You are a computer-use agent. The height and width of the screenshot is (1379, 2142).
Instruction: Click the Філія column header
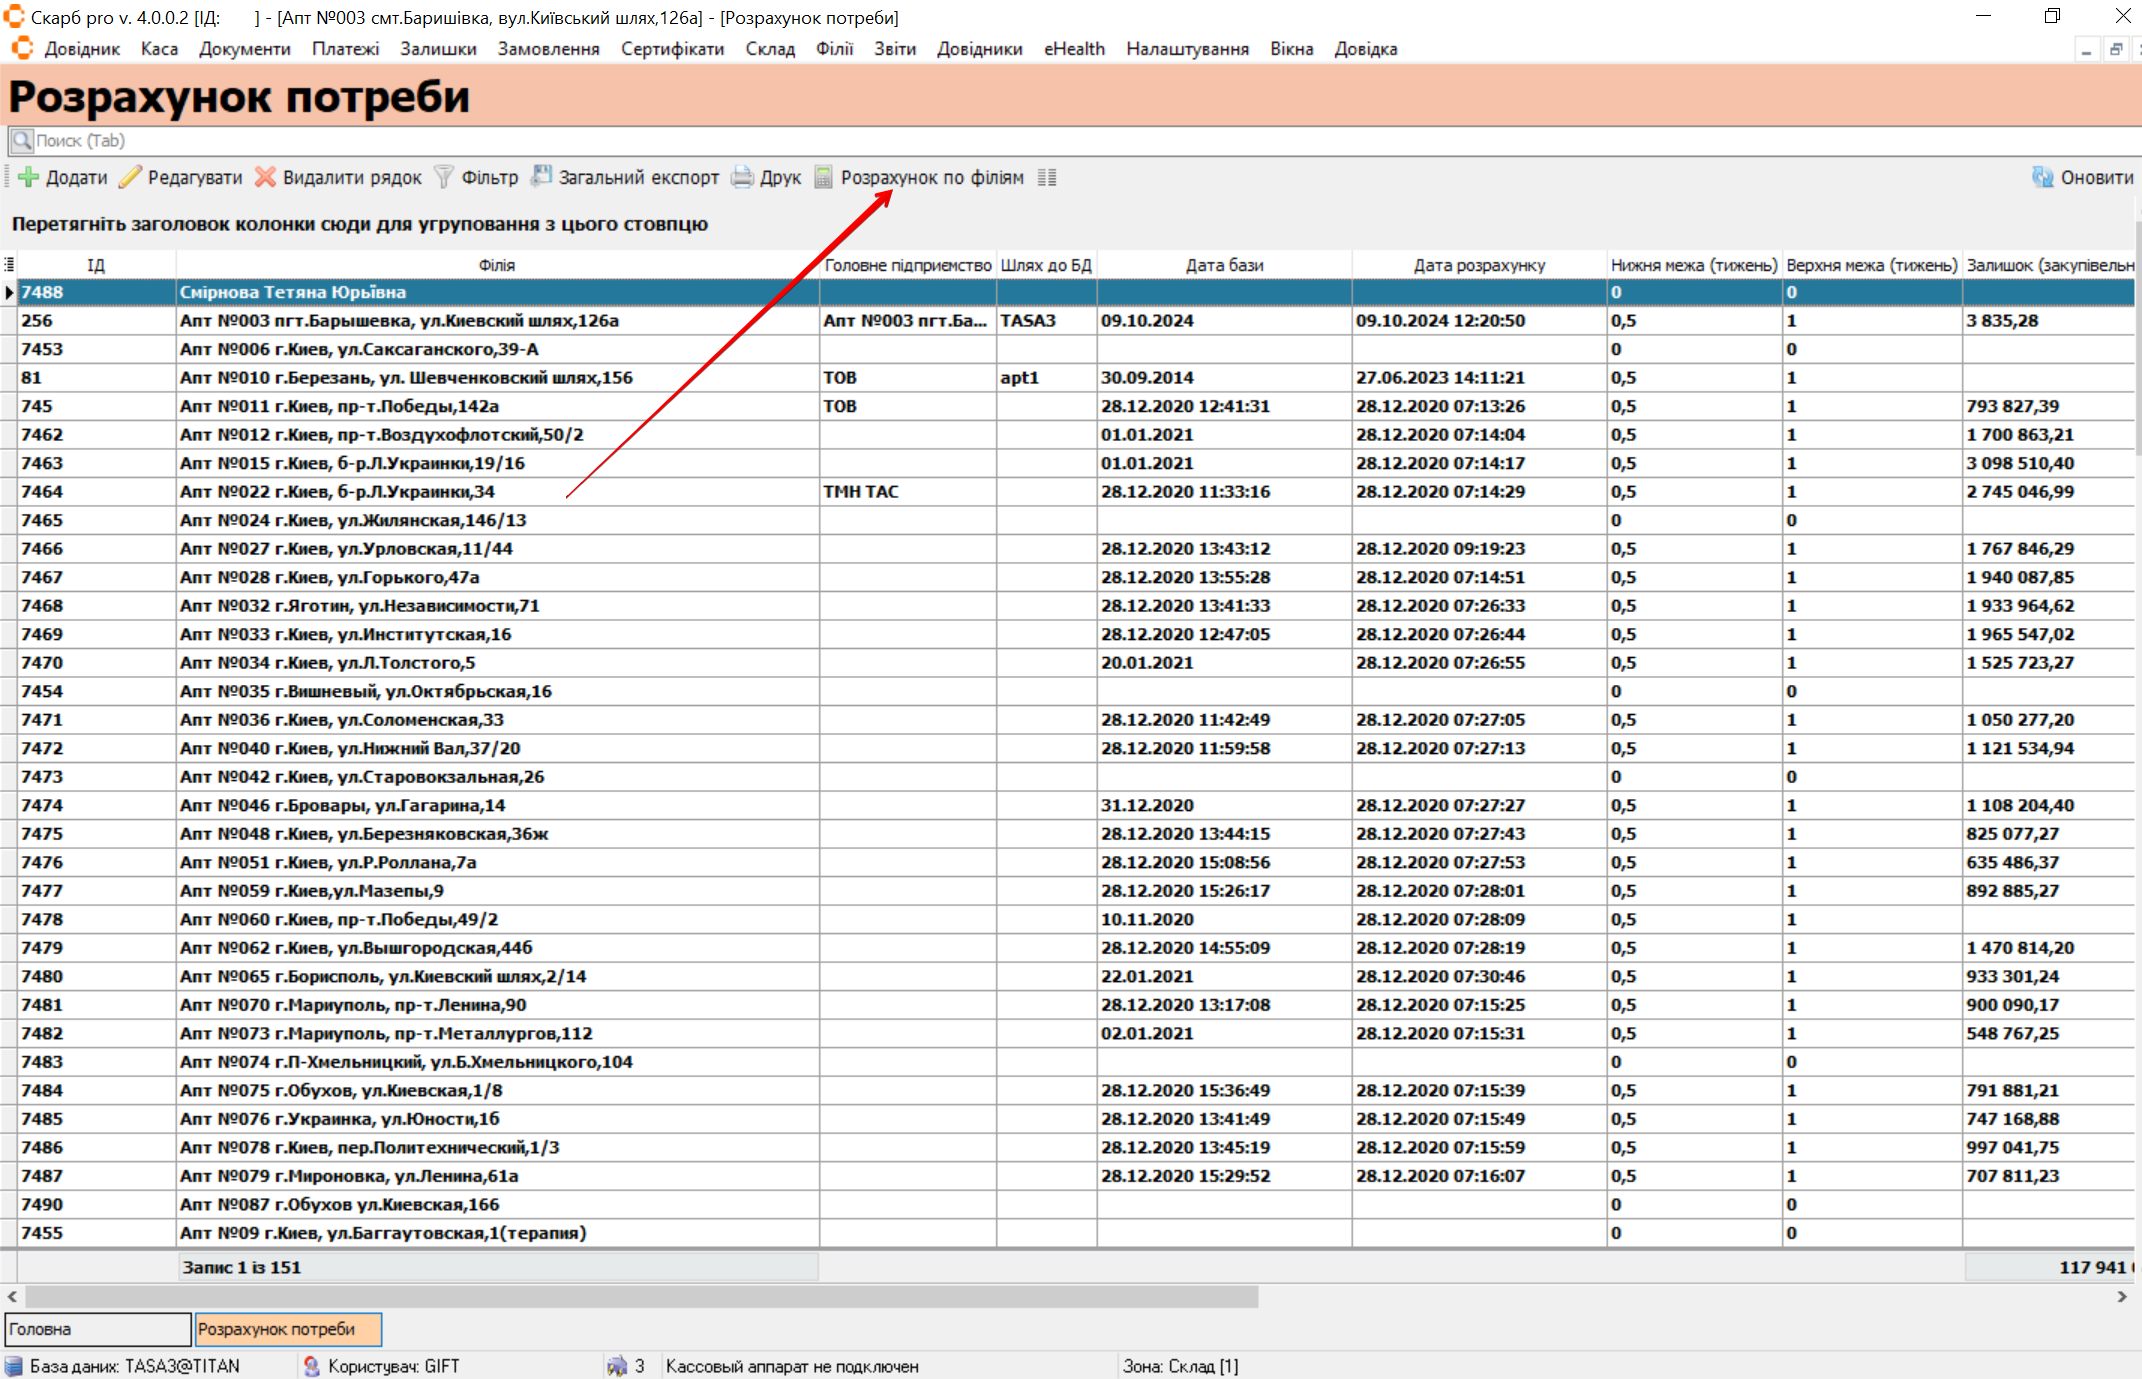tap(497, 265)
